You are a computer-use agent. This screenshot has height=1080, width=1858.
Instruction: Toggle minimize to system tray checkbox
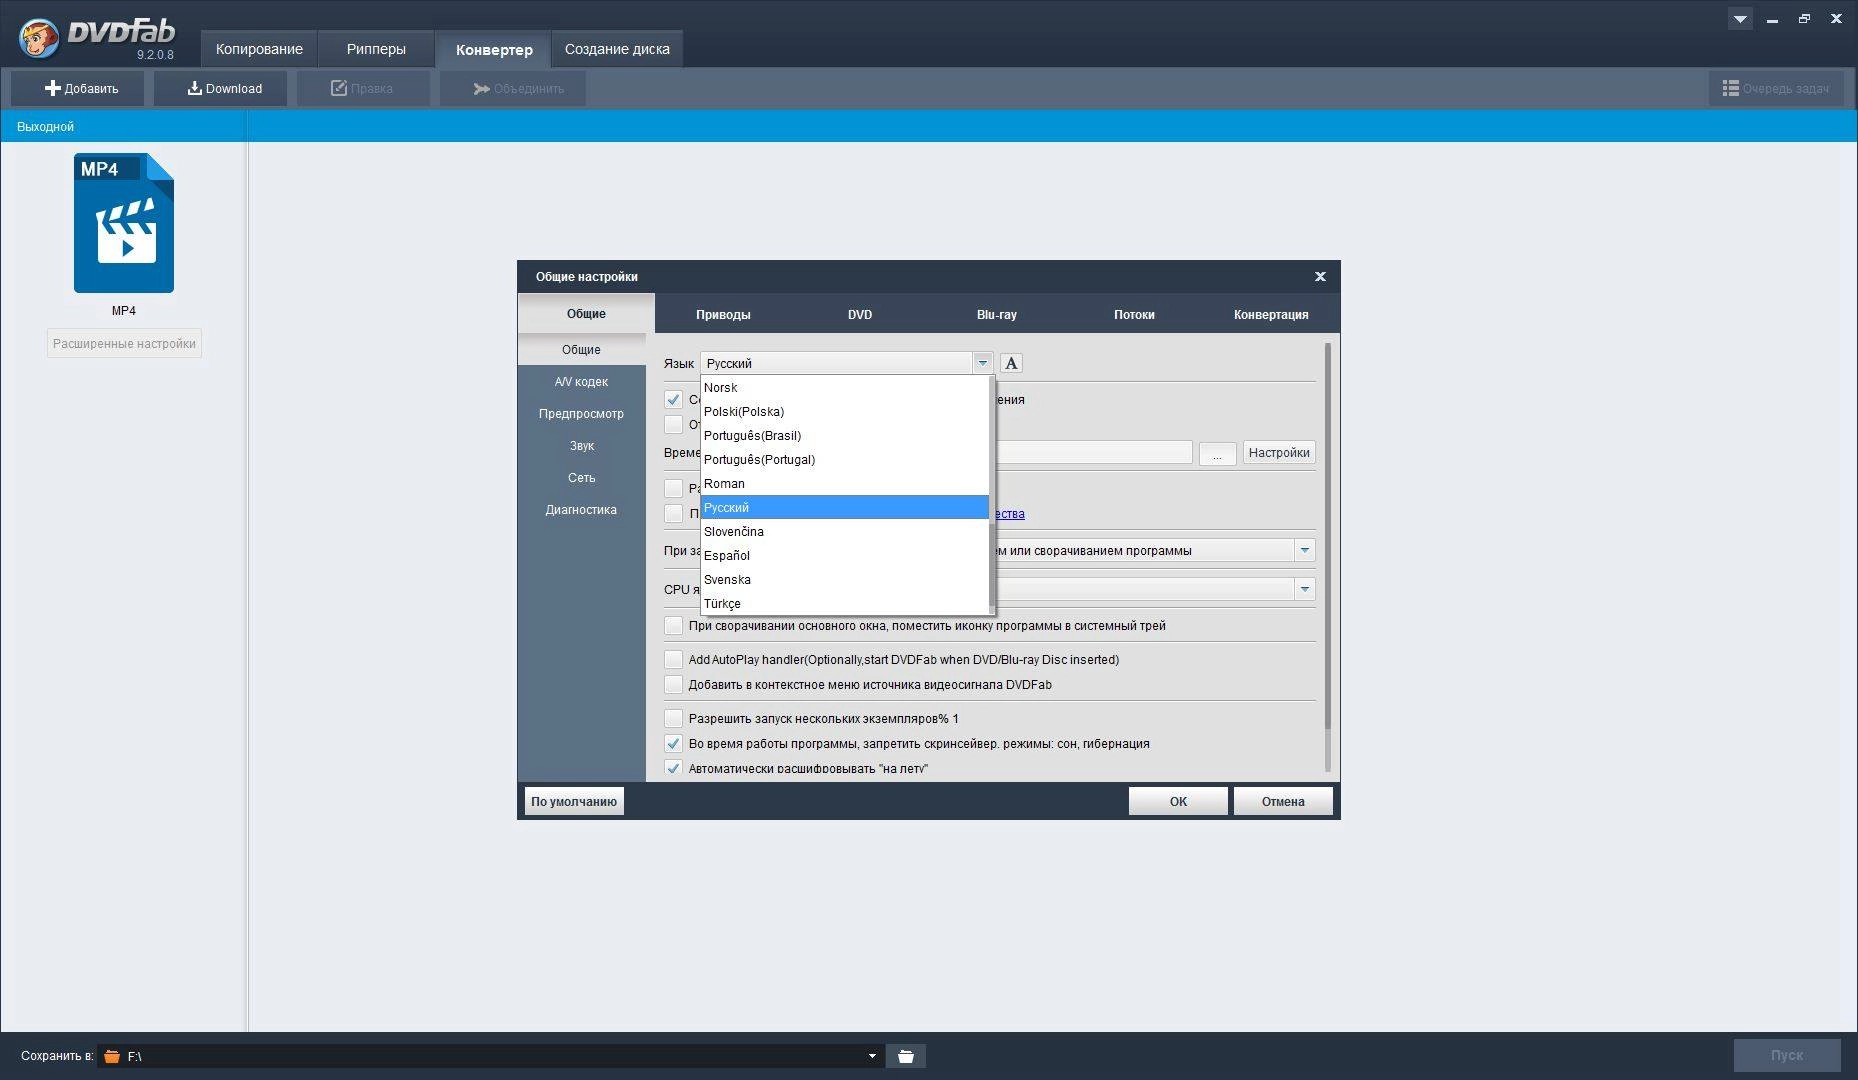[x=674, y=626]
